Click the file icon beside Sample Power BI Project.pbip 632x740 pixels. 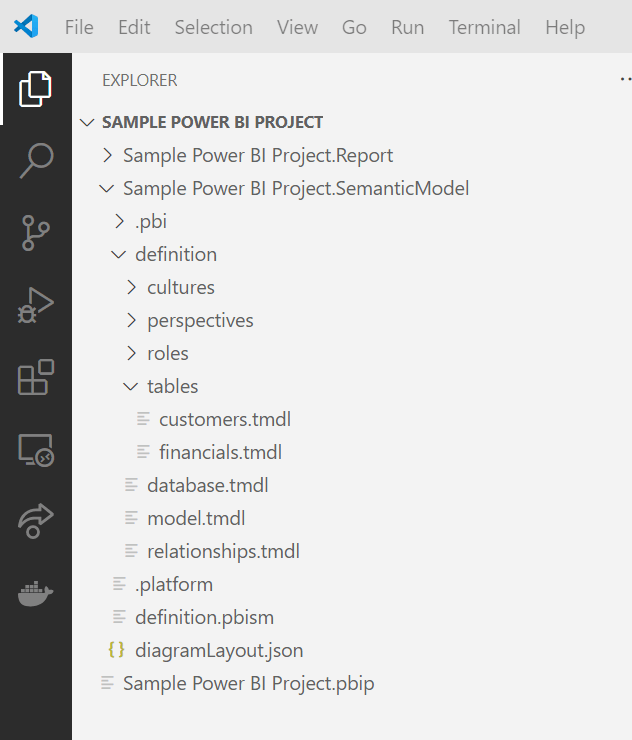tap(107, 683)
